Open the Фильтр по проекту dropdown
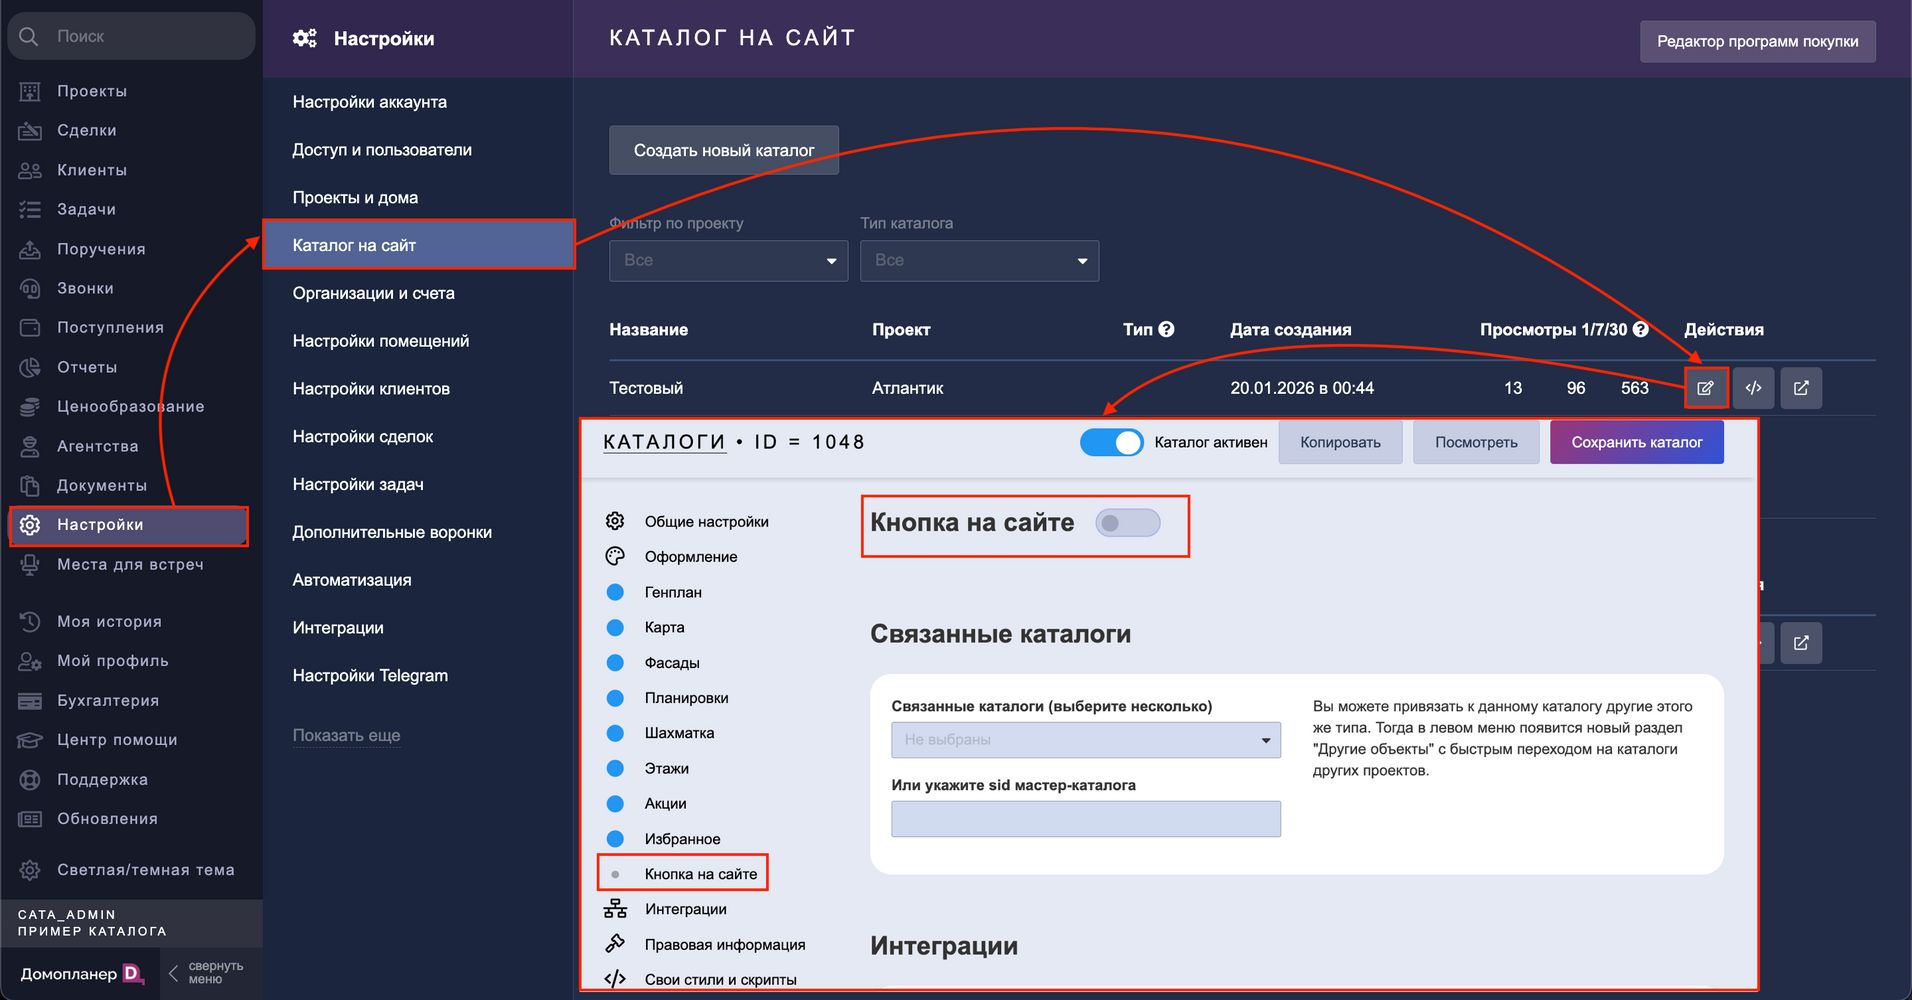 [728, 261]
